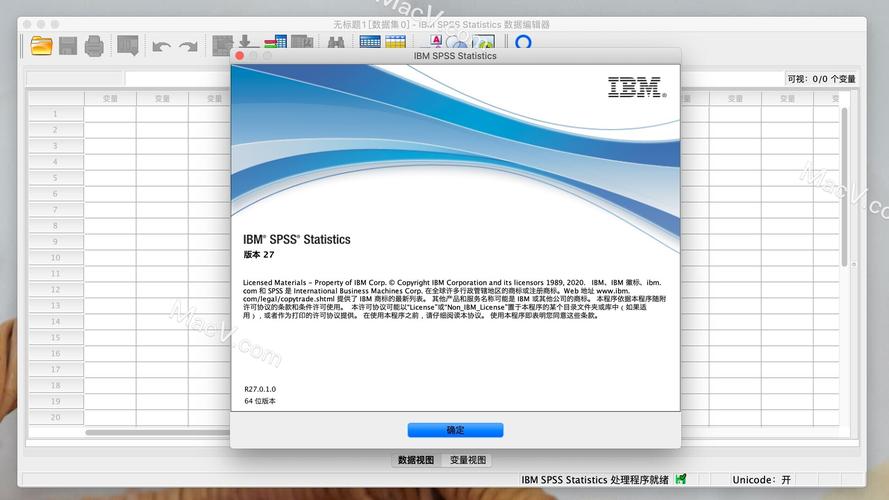The height and width of the screenshot is (500, 889).
Task: Redo the action using the toolbar arrow
Action: click(x=188, y=46)
